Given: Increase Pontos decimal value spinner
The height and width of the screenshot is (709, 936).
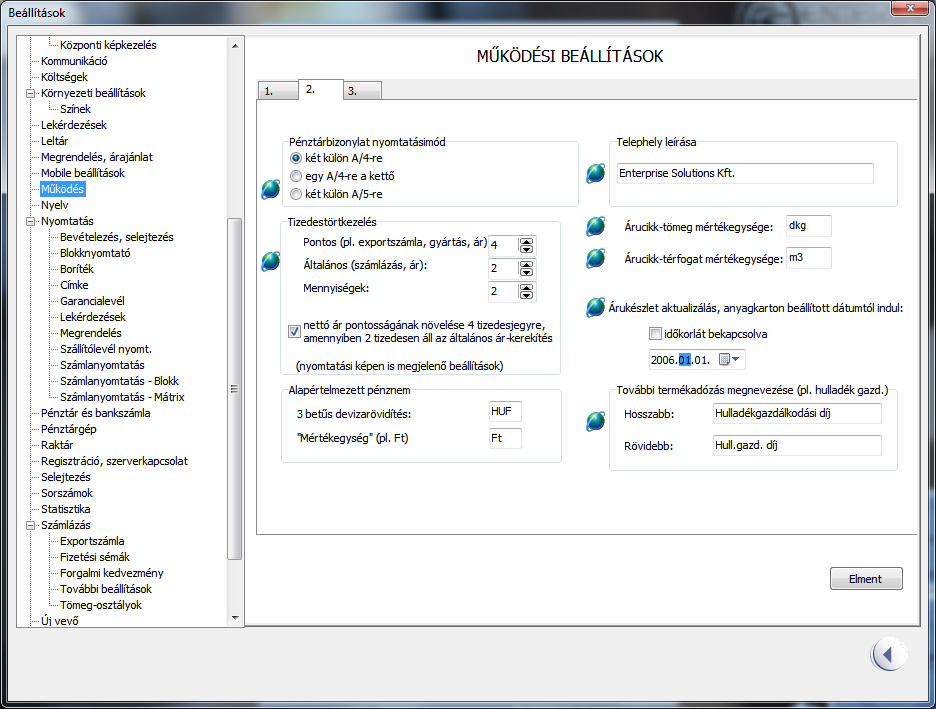Looking at the screenshot, I should 526,242.
